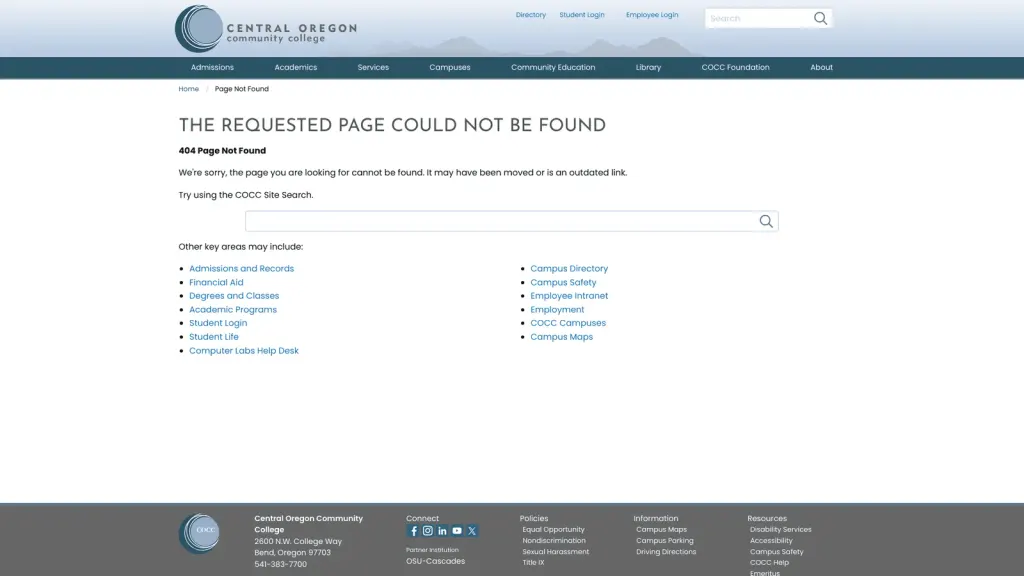Open the Community Education menu

(x=553, y=67)
